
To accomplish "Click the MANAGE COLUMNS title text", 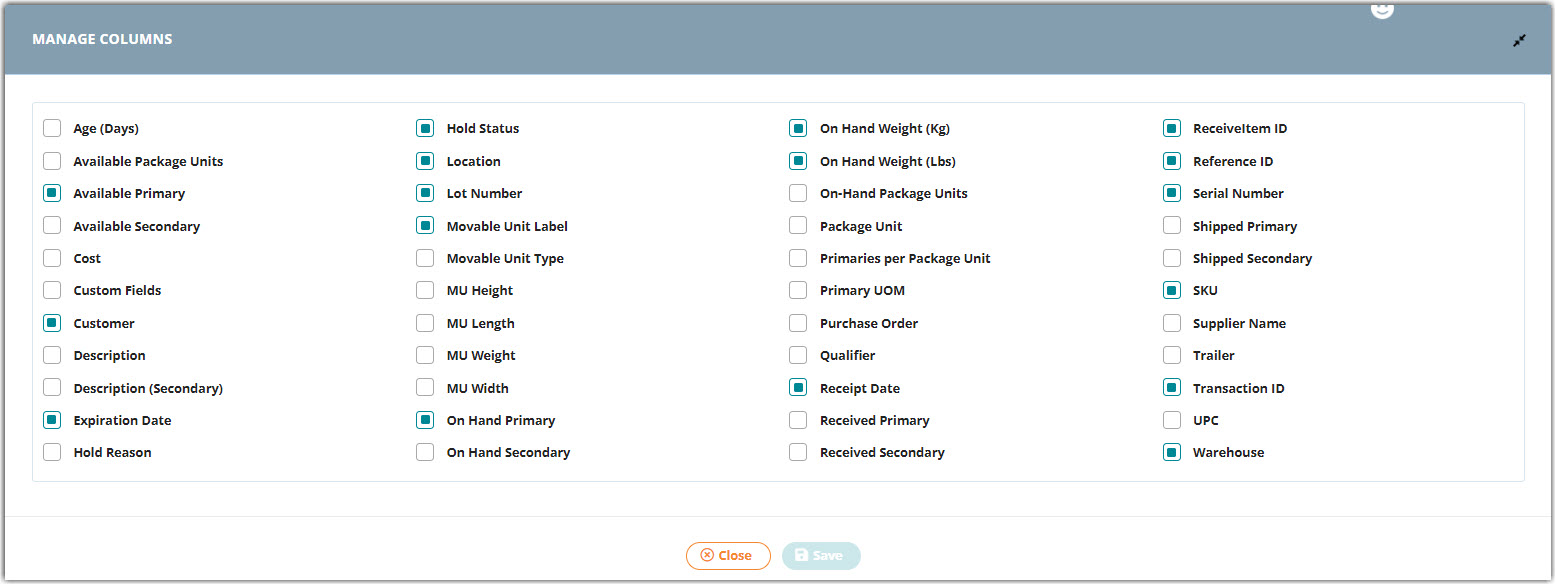I will pos(102,39).
